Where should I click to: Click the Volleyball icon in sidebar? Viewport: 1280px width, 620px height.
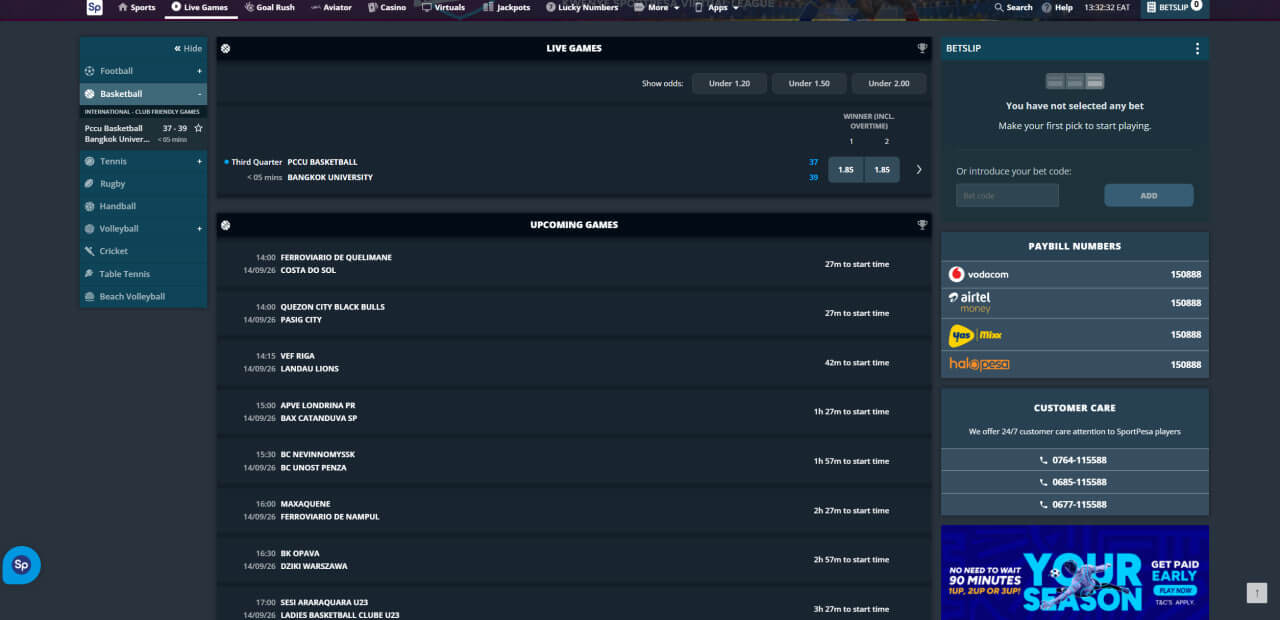pos(90,229)
